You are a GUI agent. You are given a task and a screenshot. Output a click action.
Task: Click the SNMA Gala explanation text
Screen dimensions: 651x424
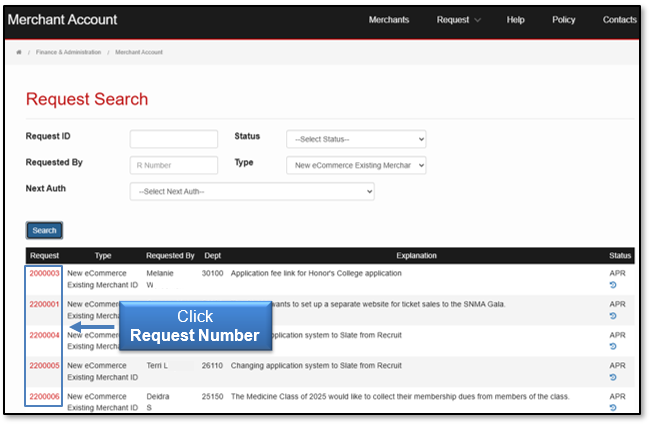pos(388,304)
